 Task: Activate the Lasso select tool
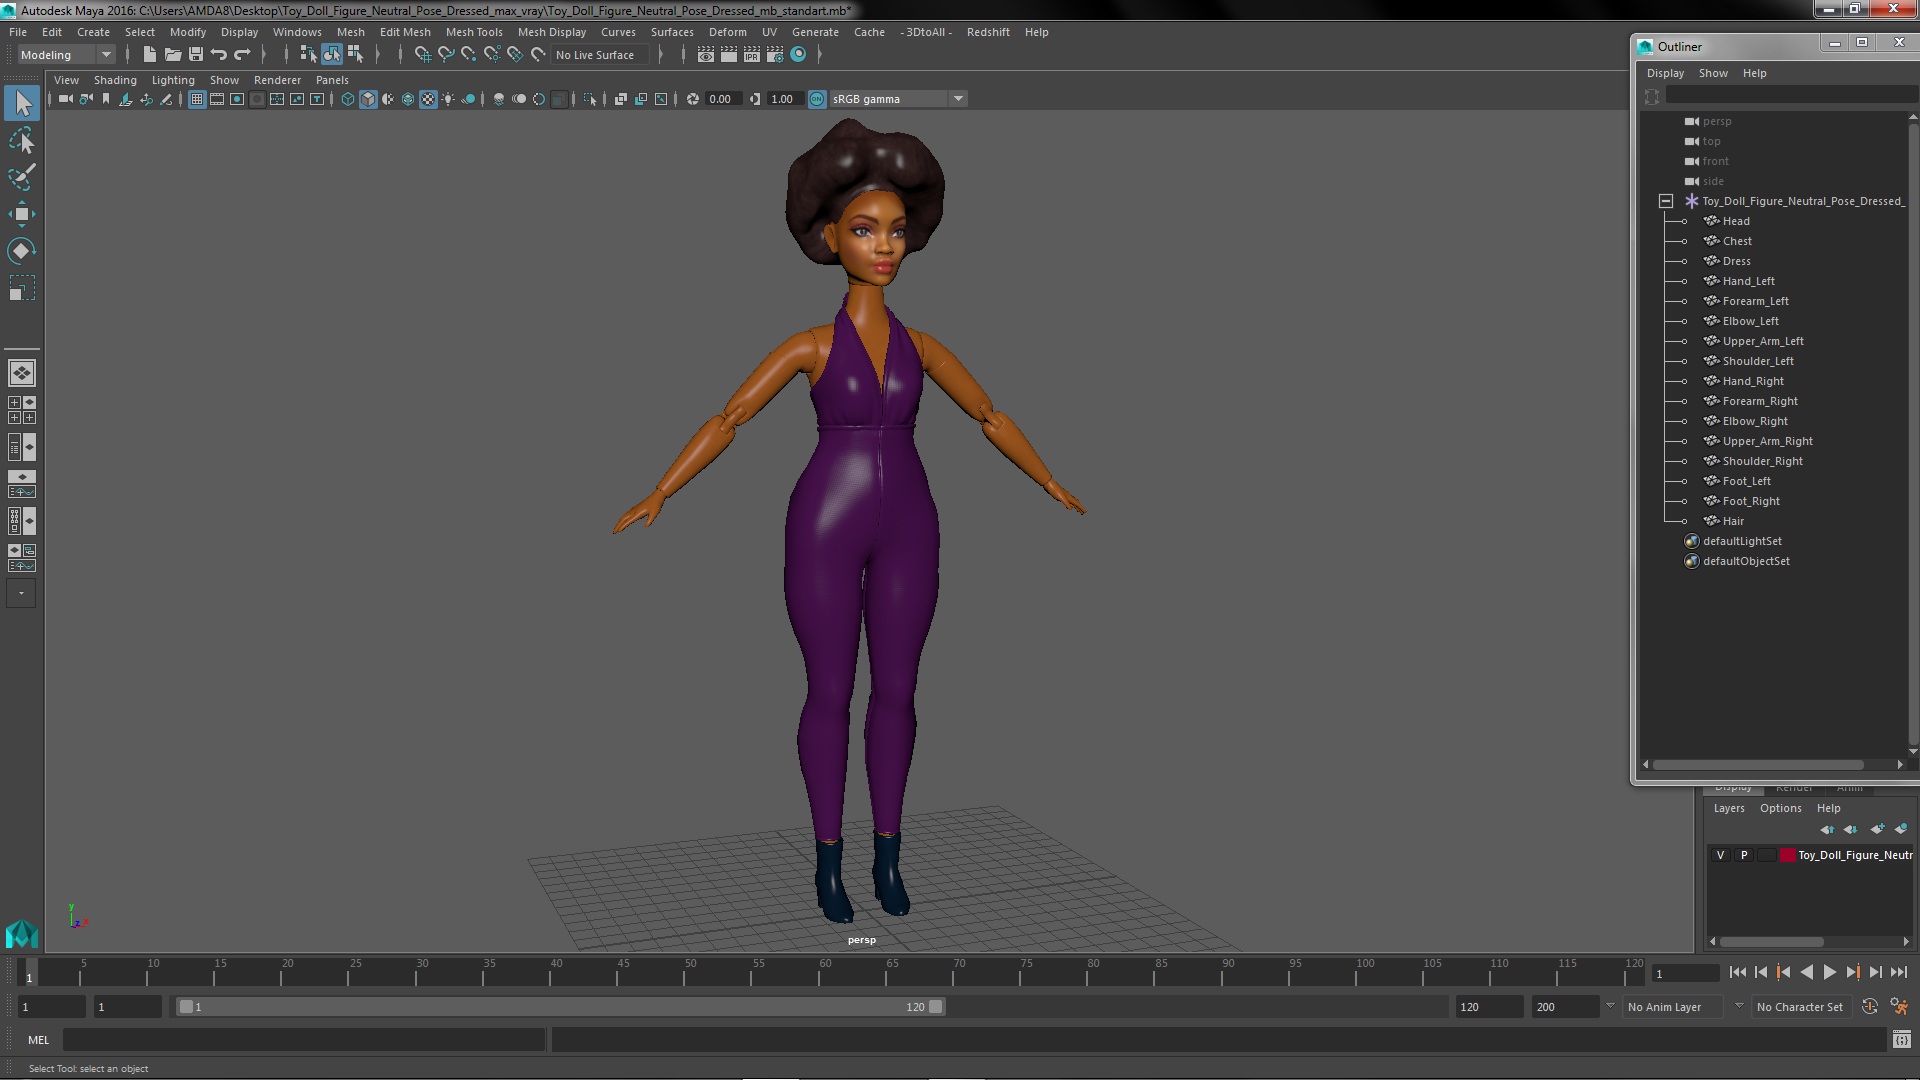[x=21, y=141]
